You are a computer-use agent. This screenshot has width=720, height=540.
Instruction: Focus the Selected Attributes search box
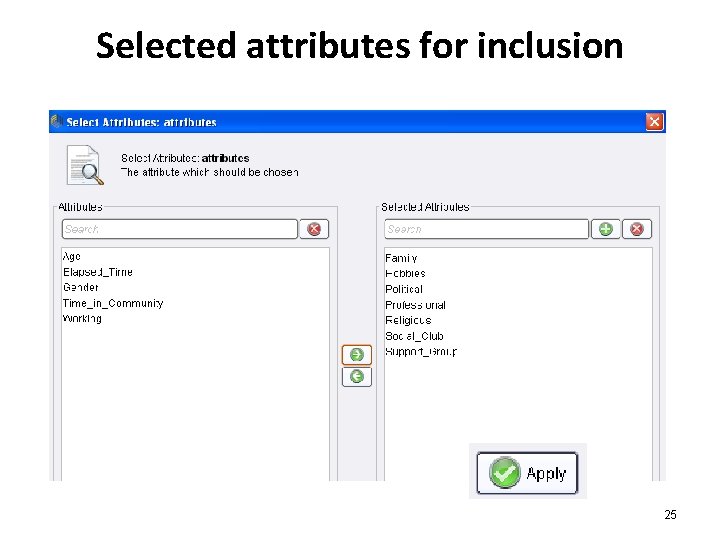click(487, 229)
